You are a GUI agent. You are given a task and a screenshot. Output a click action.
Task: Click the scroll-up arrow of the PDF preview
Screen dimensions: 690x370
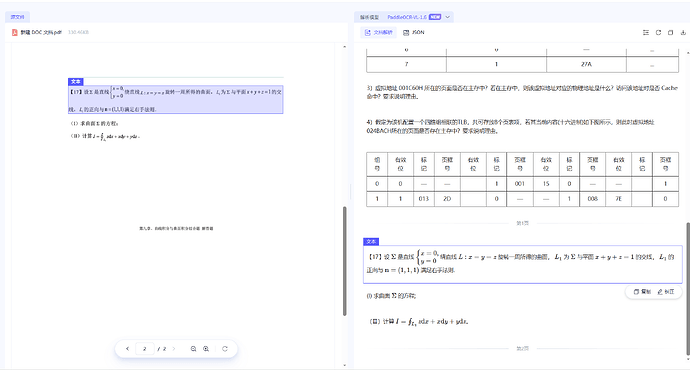pos(345,47)
